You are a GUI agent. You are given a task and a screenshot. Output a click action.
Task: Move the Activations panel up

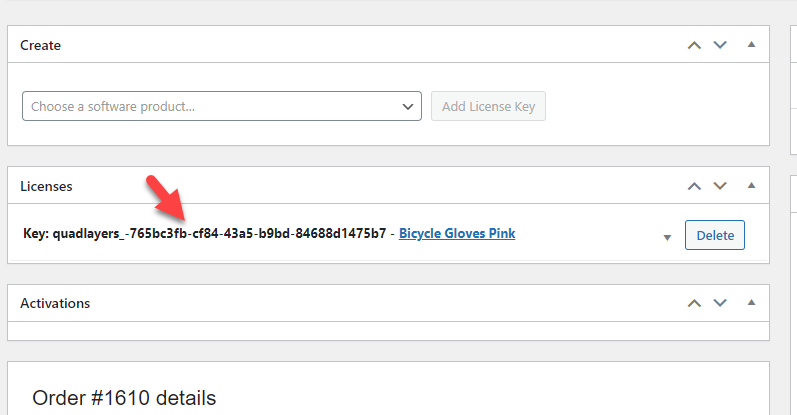point(694,303)
